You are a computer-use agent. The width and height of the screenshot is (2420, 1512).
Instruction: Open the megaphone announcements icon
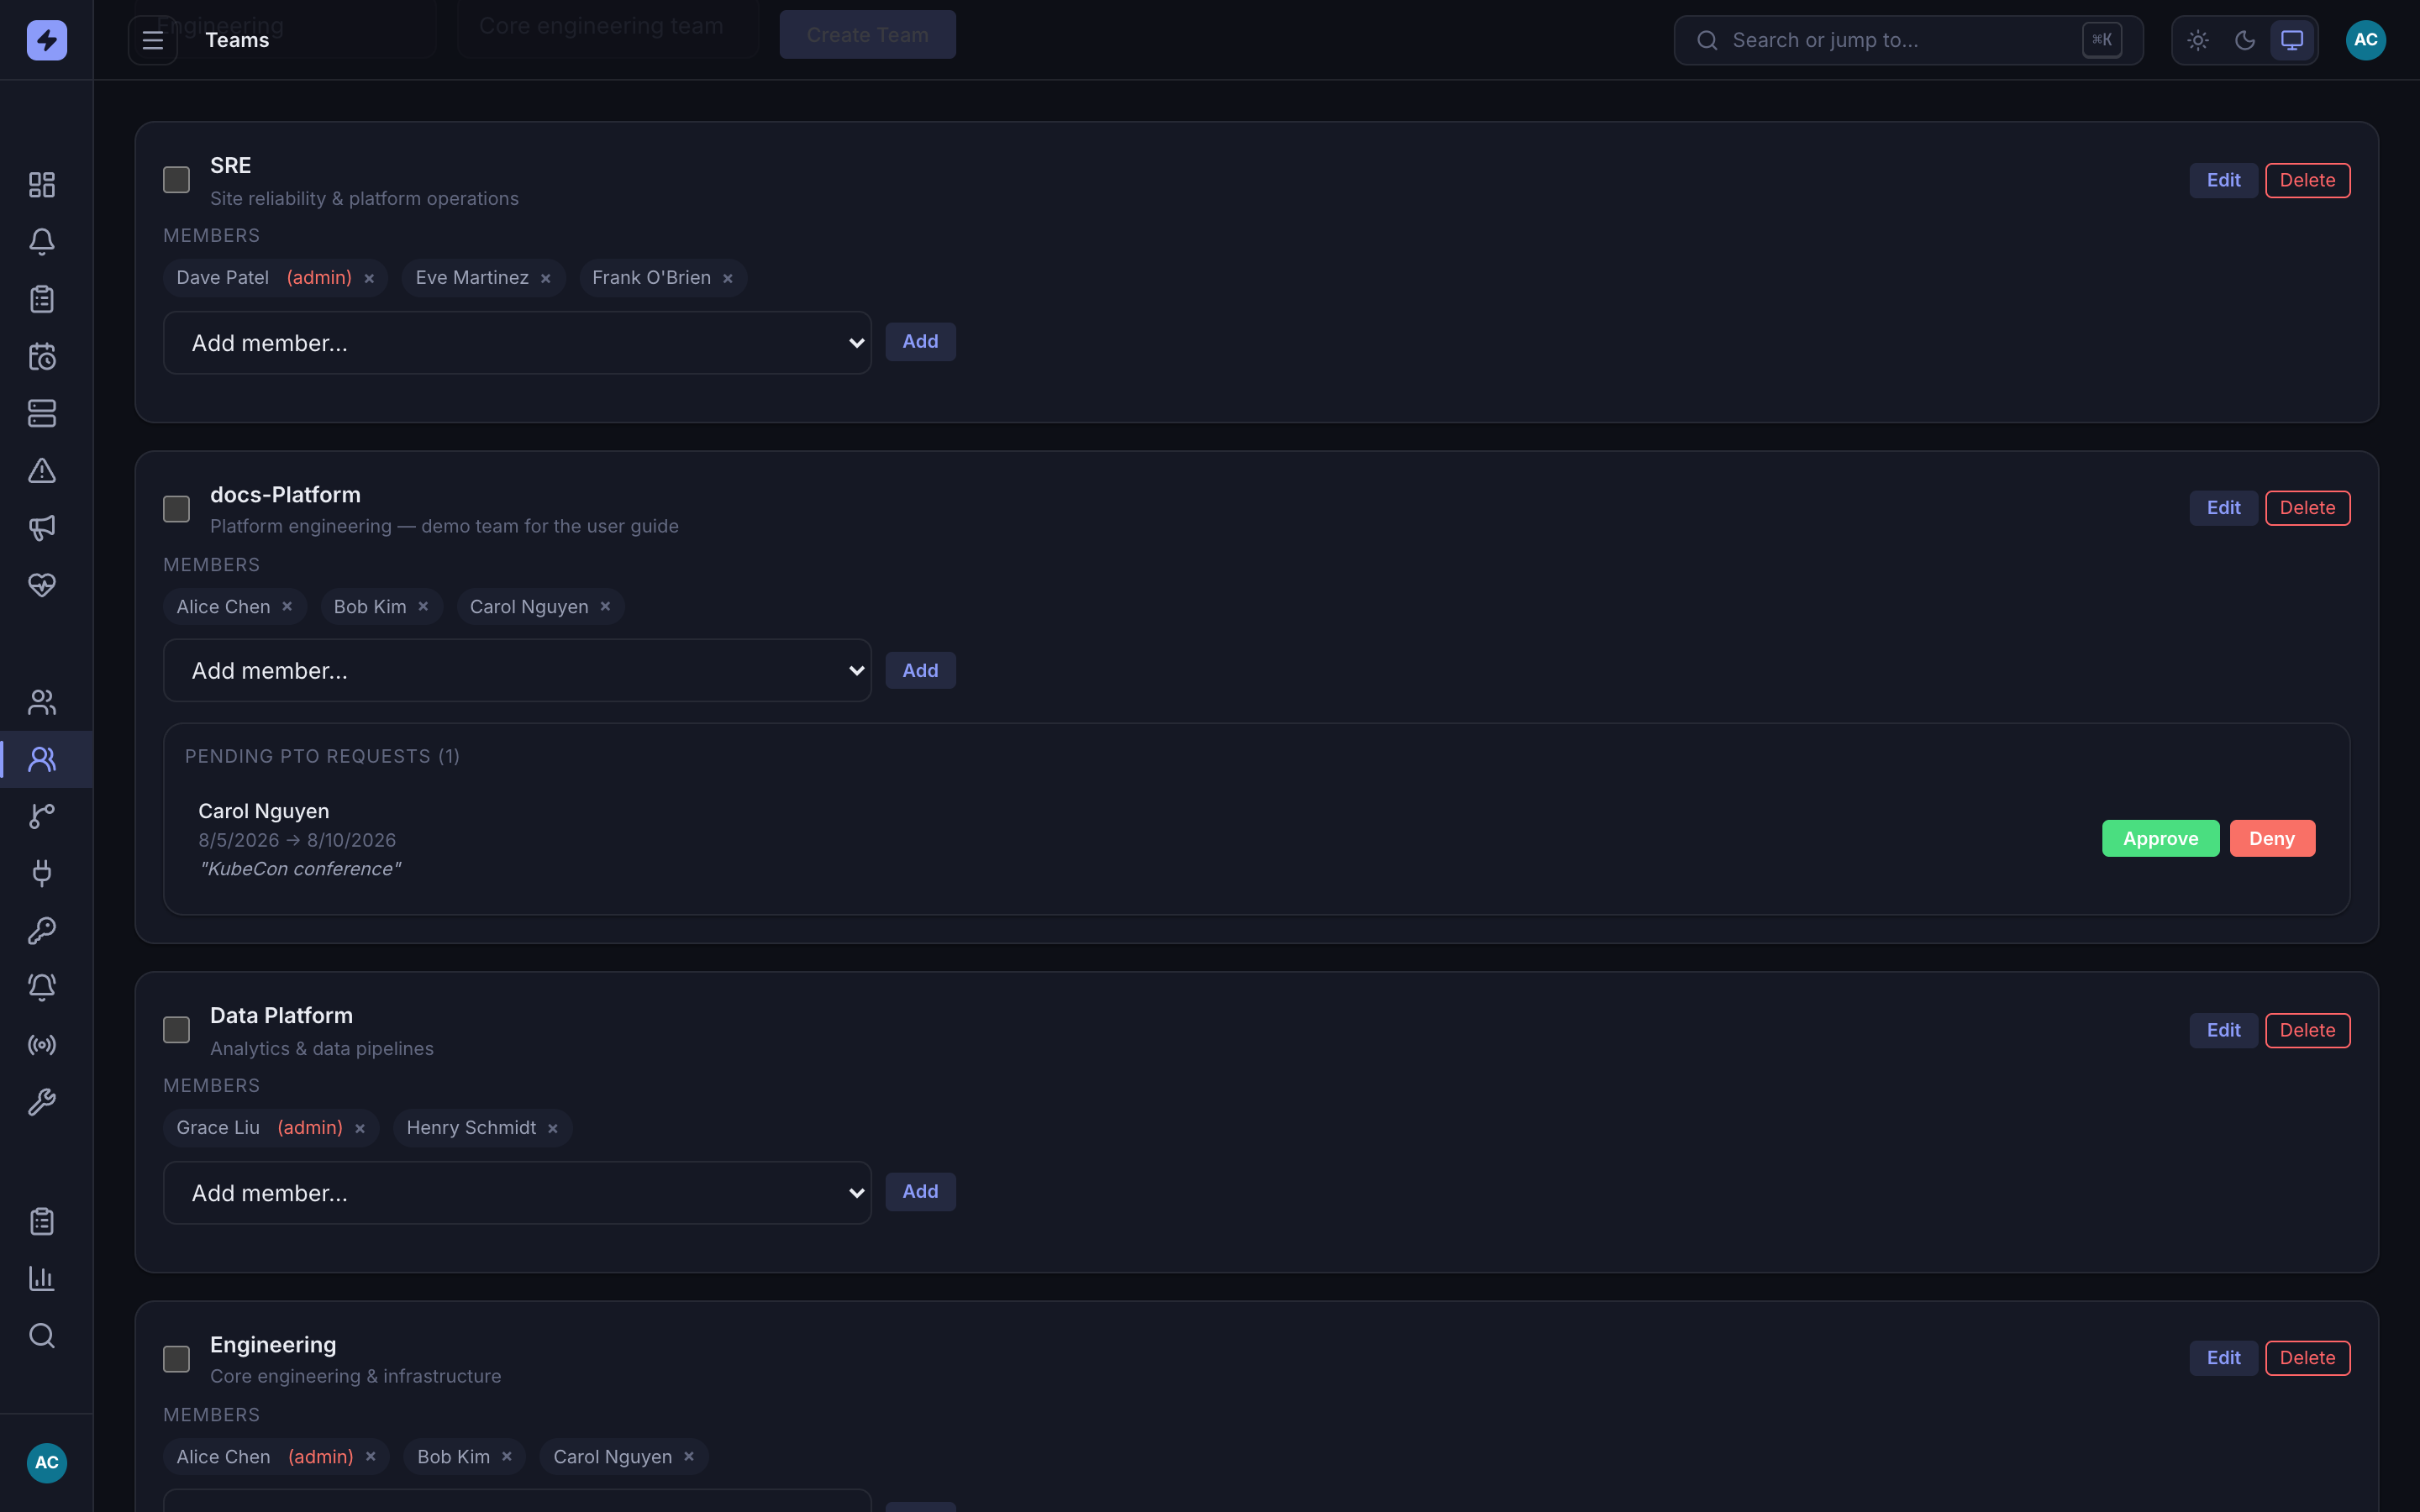(x=42, y=527)
